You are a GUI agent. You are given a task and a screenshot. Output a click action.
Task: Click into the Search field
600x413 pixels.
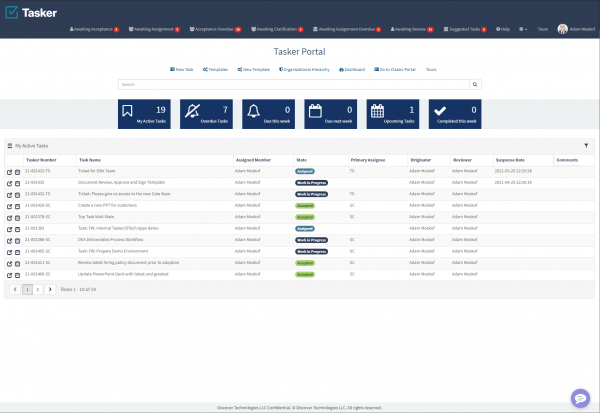pos(294,84)
